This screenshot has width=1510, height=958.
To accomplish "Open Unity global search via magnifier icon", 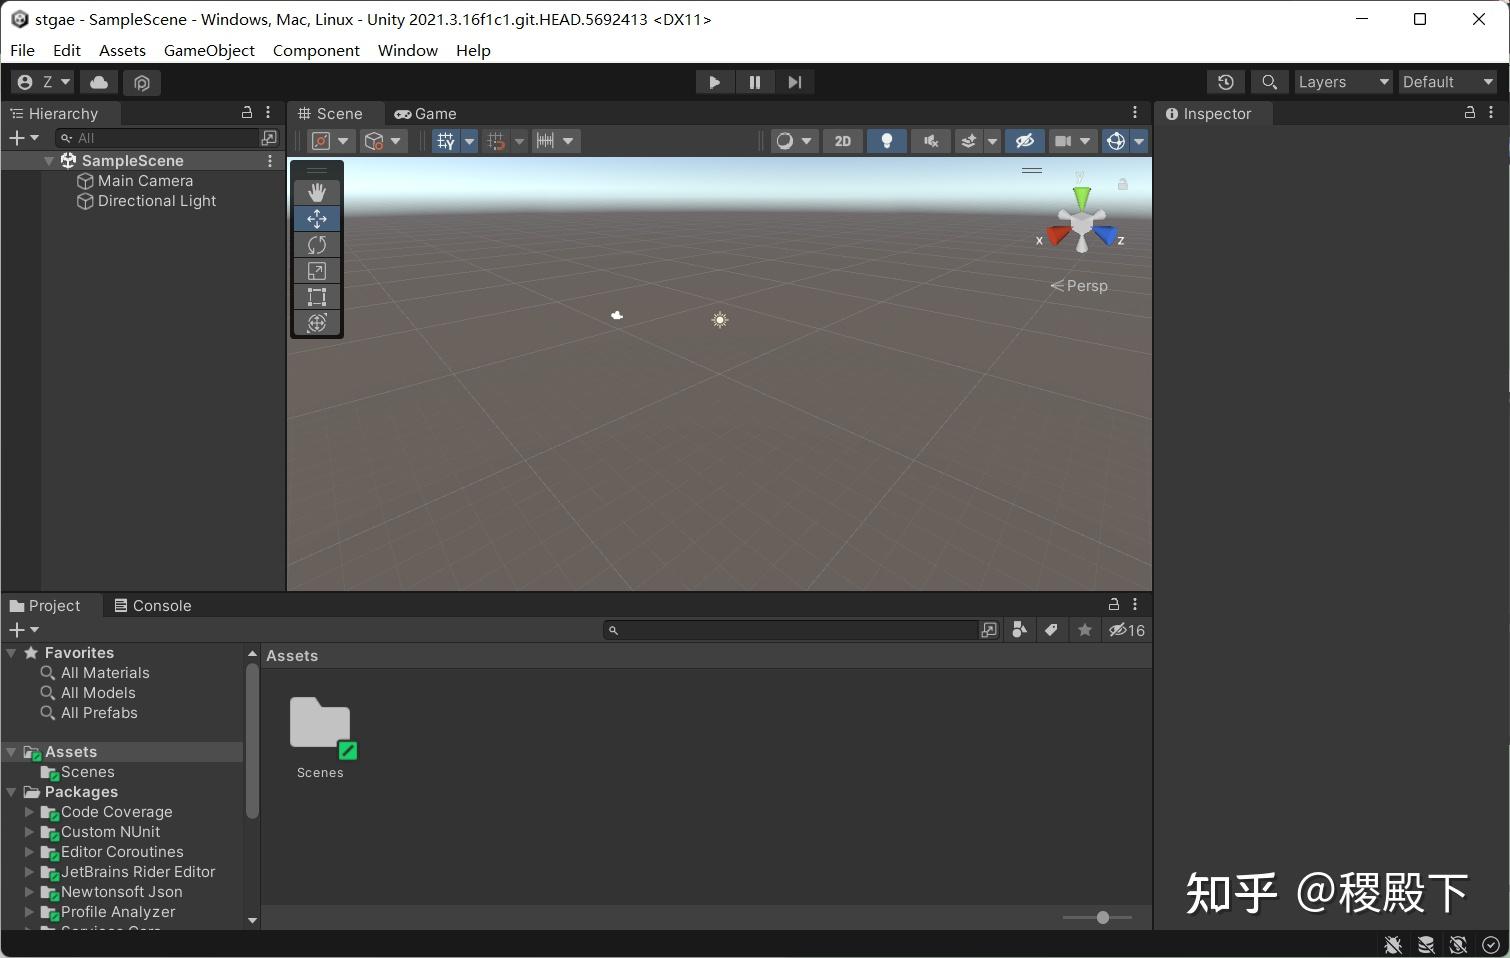I will pyautogui.click(x=1268, y=82).
